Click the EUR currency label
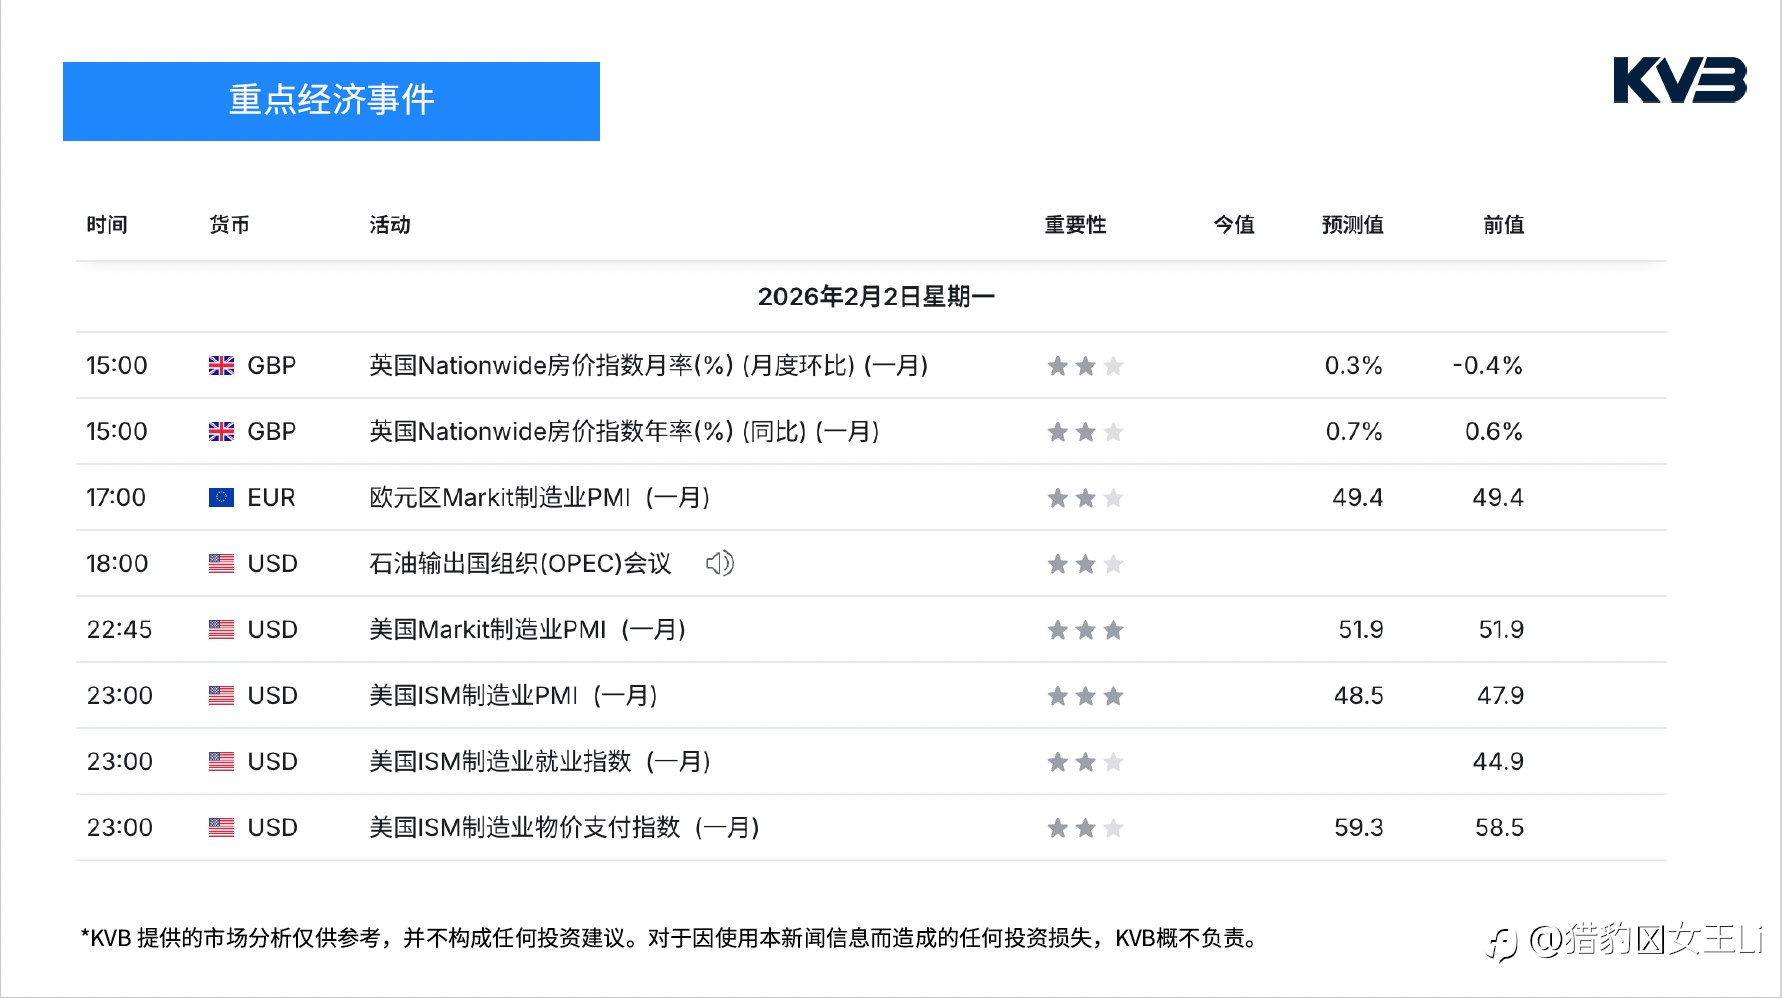 coord(271,498)
